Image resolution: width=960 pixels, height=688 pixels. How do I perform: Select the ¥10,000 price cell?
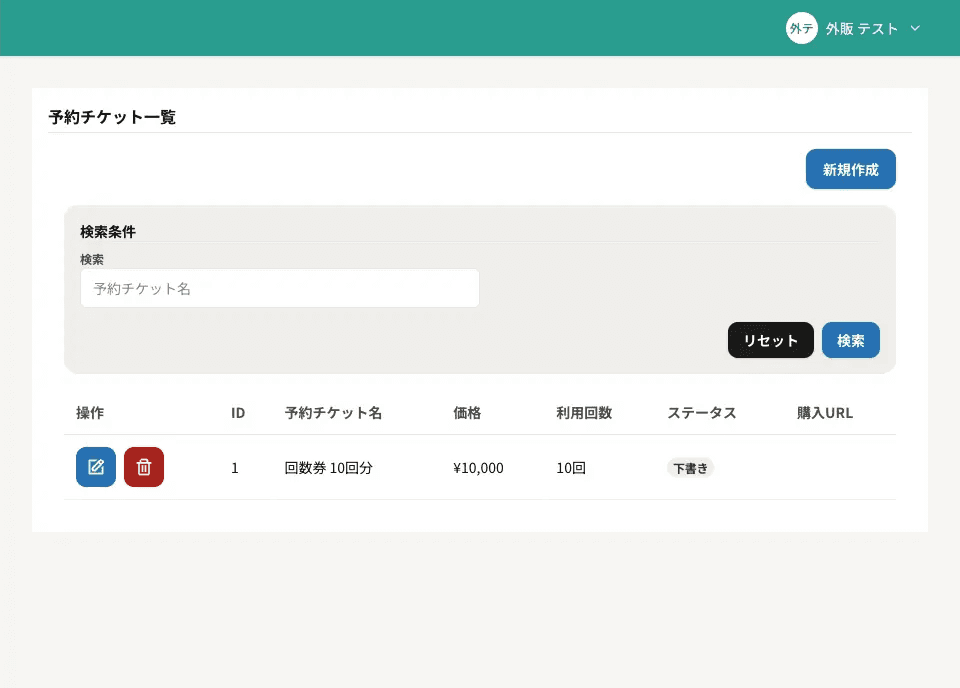coord(478,468)
